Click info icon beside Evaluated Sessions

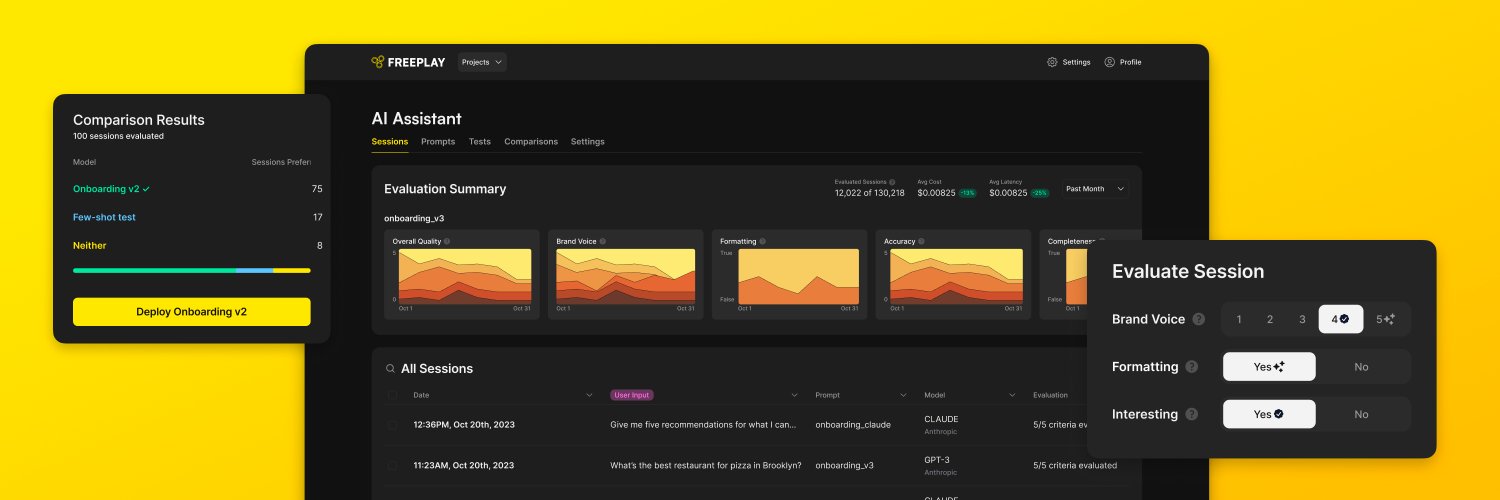tap(892, 182)
